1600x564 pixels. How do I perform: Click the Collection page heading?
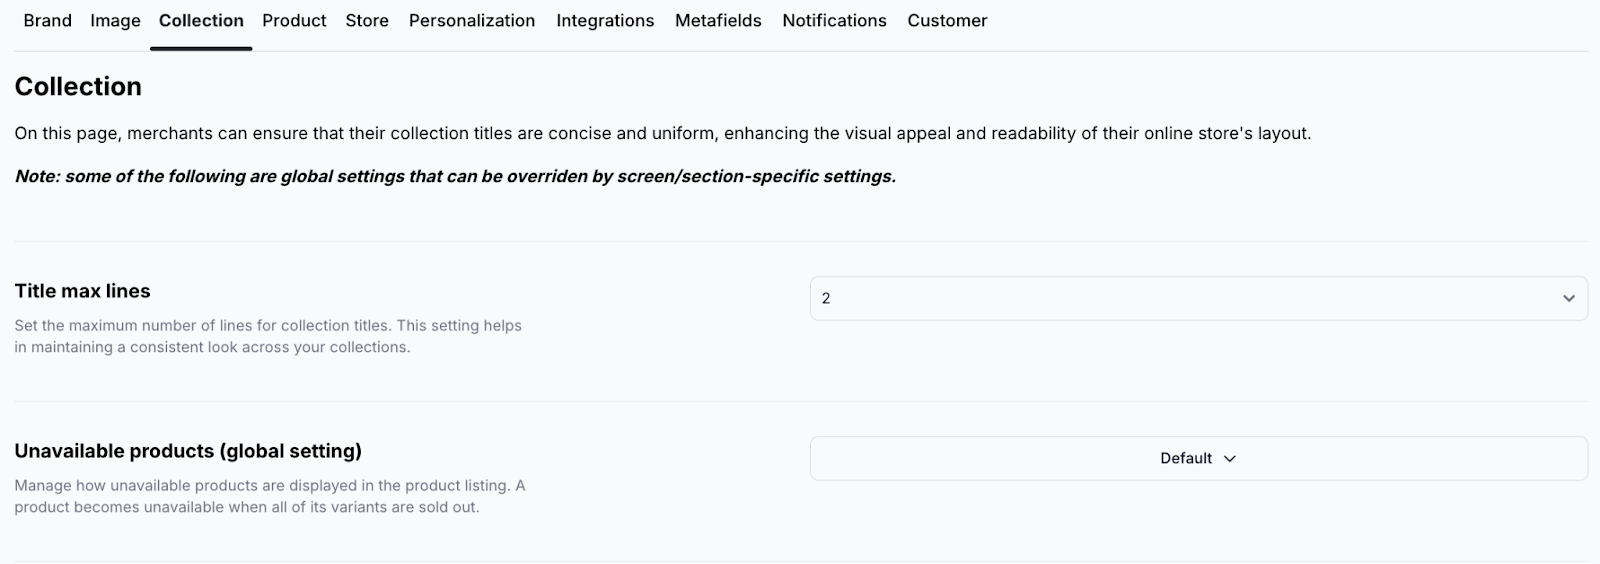point(78,87)
